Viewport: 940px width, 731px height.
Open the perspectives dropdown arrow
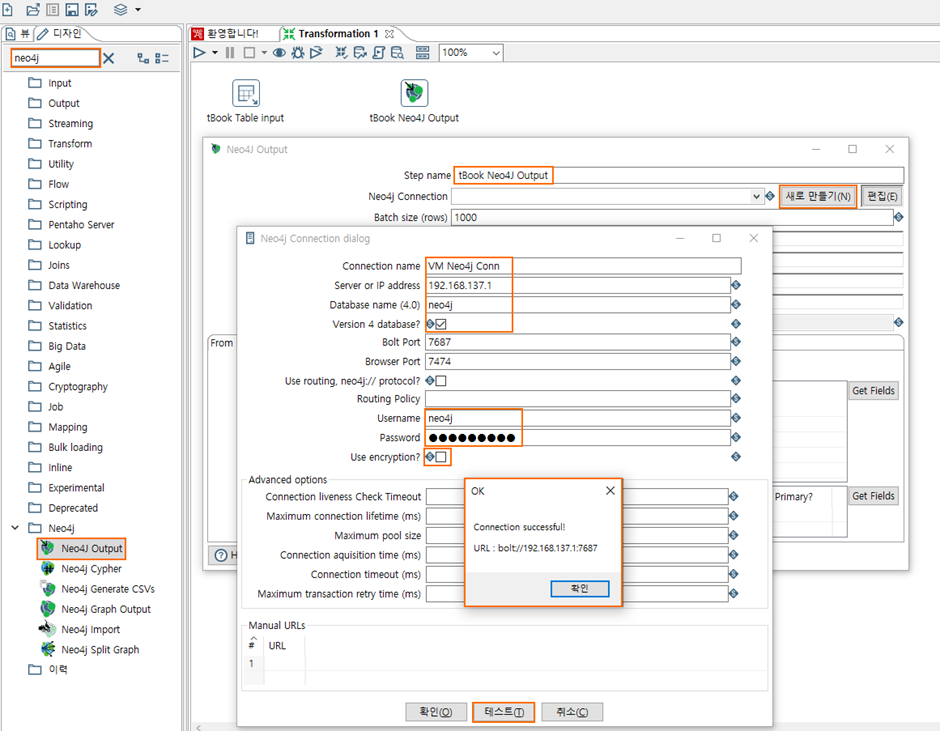pyautogui.click(x=138, y=10)
